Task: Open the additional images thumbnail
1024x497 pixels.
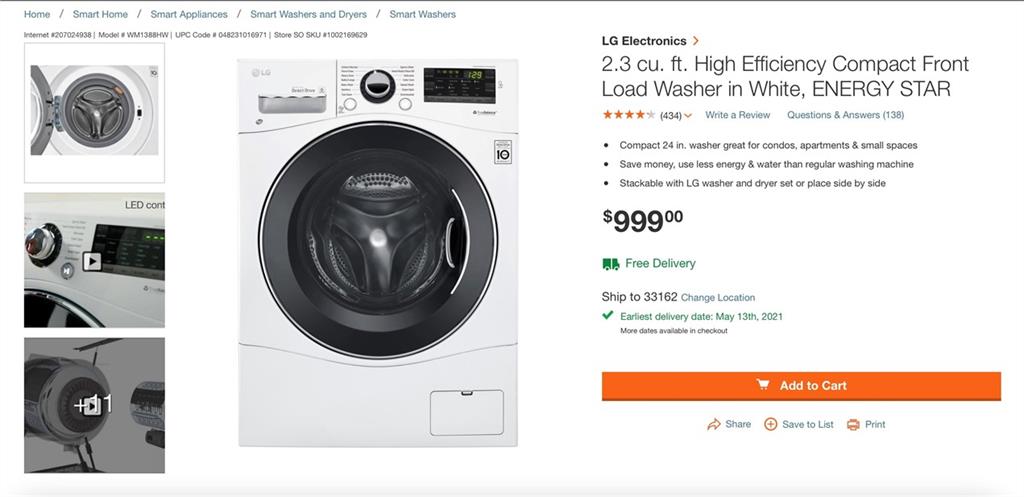Action: (94, 405)
